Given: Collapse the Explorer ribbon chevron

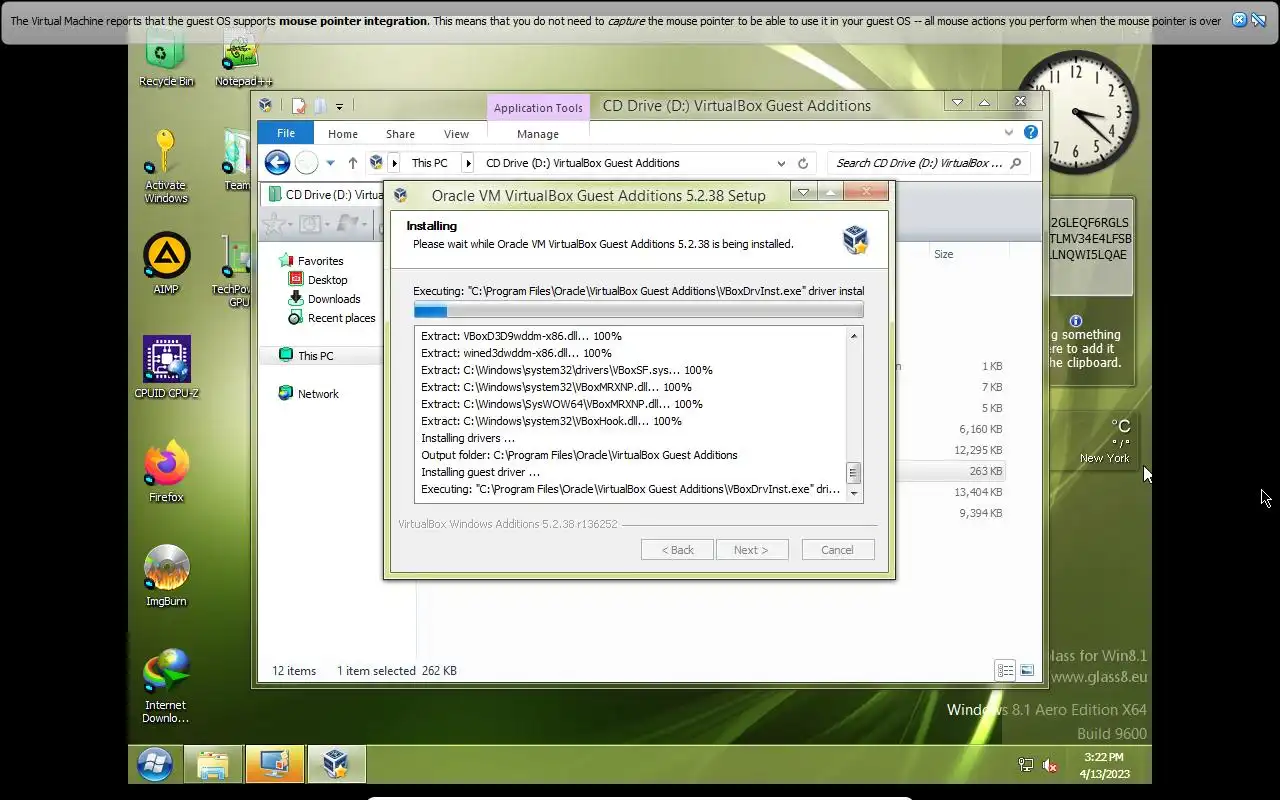Looking at the screenshot, I should click(1008, 132).
